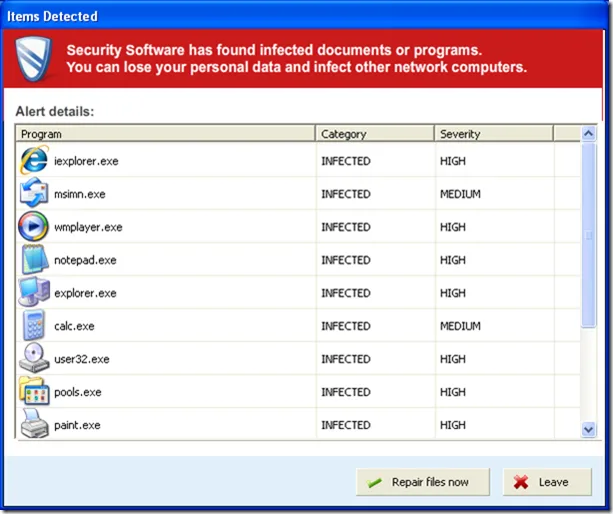Sort list by Category column header

coord(374,134)
